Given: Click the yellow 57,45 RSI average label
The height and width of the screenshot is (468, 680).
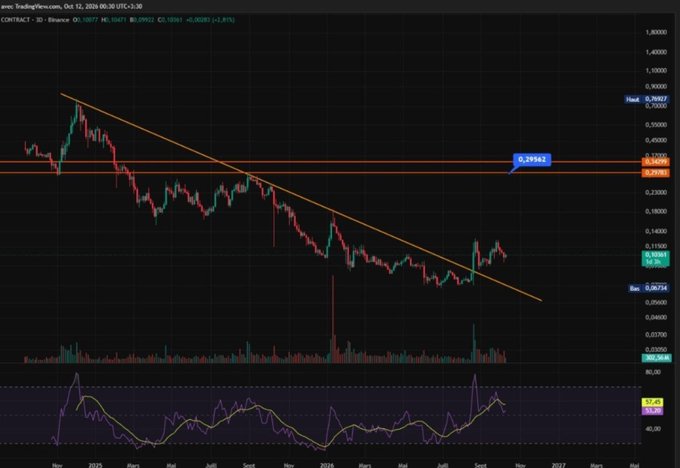Looking at the screenshot, I should pyautogui.click(x=652, y=403).
